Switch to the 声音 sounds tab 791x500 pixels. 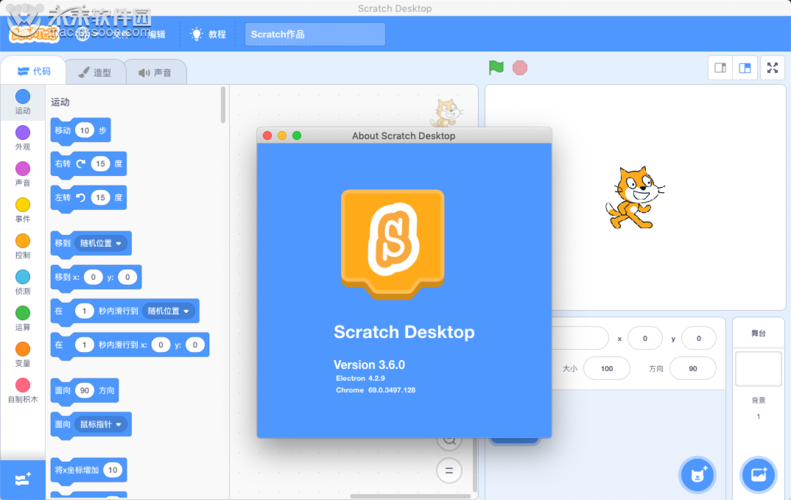click(155, 73)
